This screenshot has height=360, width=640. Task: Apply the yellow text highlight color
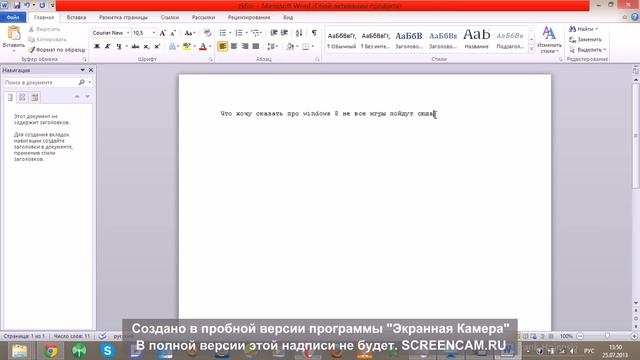click(187, 47)
